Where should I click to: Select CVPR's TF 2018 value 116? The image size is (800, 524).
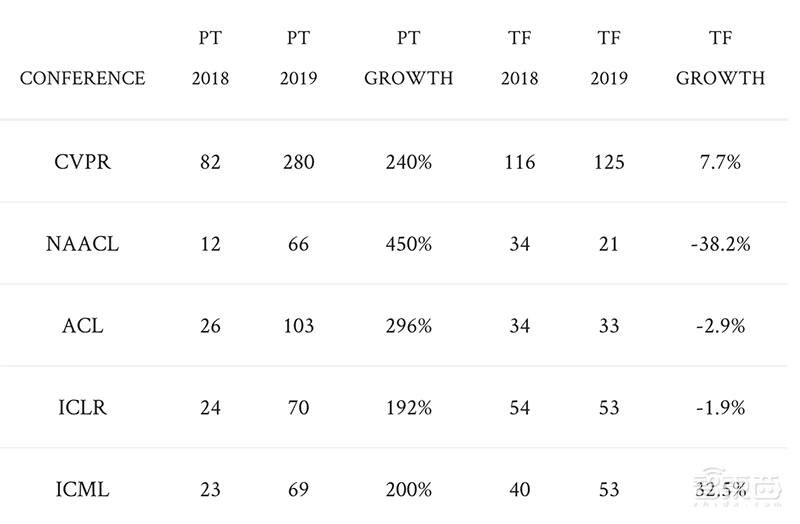click(519, 162)
